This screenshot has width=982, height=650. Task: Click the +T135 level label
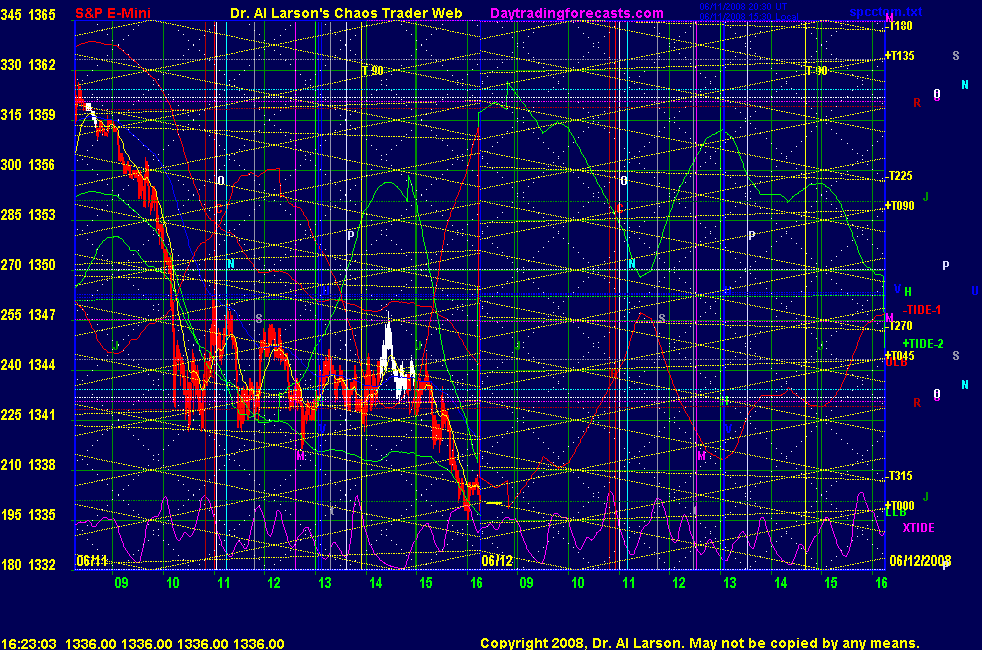point(899,56)
